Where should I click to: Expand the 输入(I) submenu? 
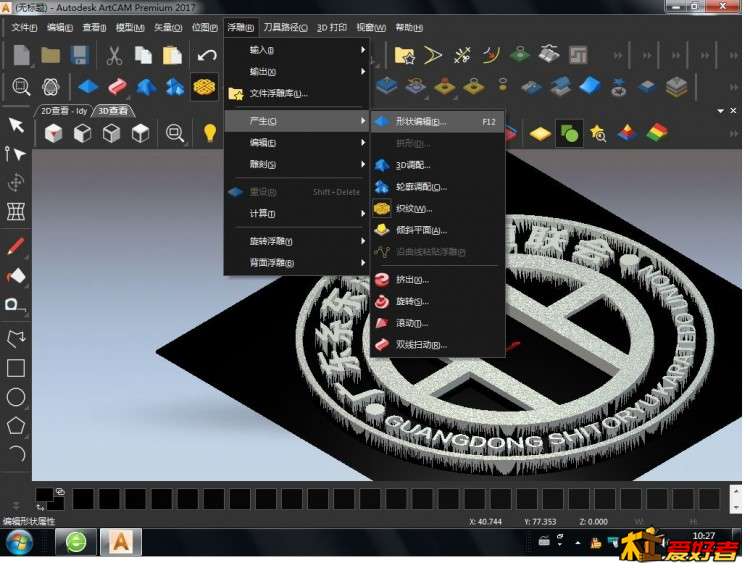[x=297, y=50]
